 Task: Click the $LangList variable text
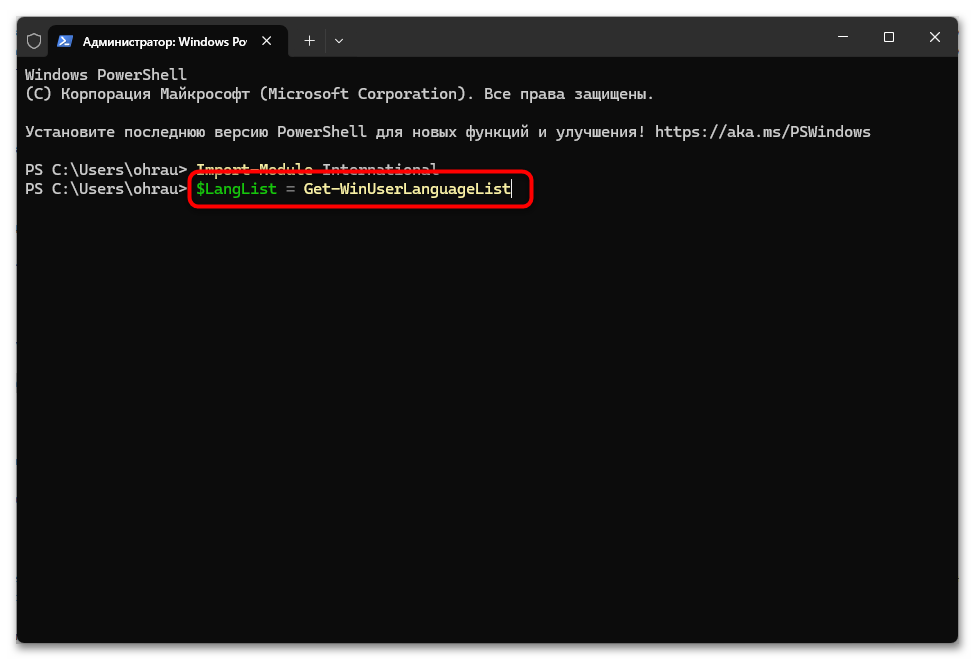pyautogui.click(x=236, y=189)
